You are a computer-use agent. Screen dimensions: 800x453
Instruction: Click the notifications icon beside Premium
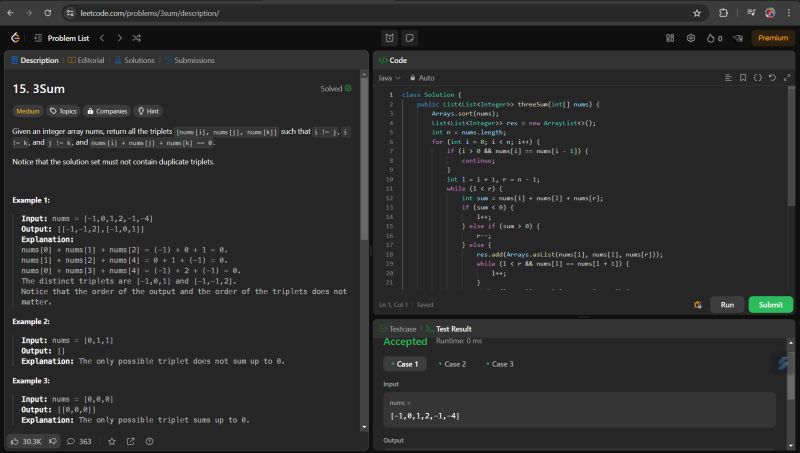(738, 38)
